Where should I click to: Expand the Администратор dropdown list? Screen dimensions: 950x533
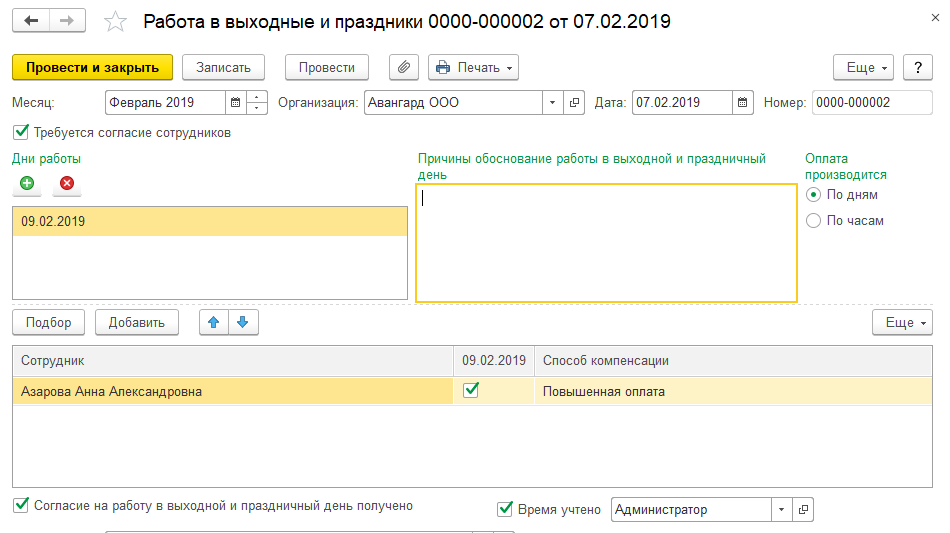tap(781, 509)
